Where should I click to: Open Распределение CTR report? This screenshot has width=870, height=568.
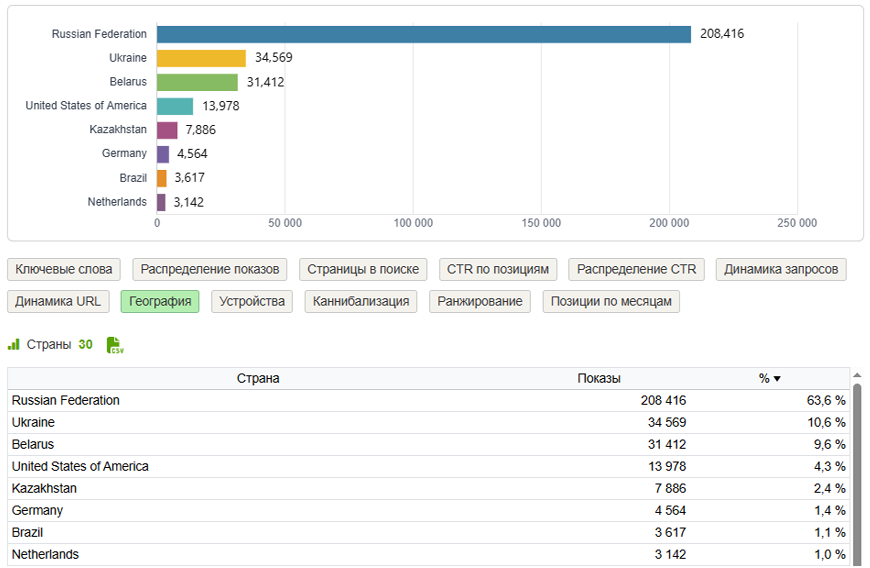(637, 269)
